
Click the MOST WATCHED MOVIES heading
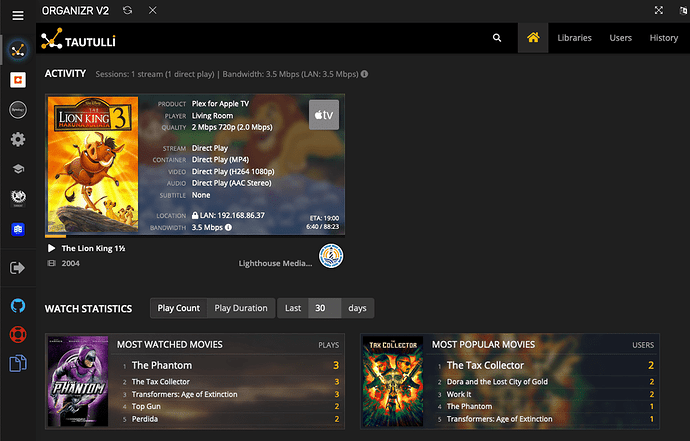coord(169,345)
